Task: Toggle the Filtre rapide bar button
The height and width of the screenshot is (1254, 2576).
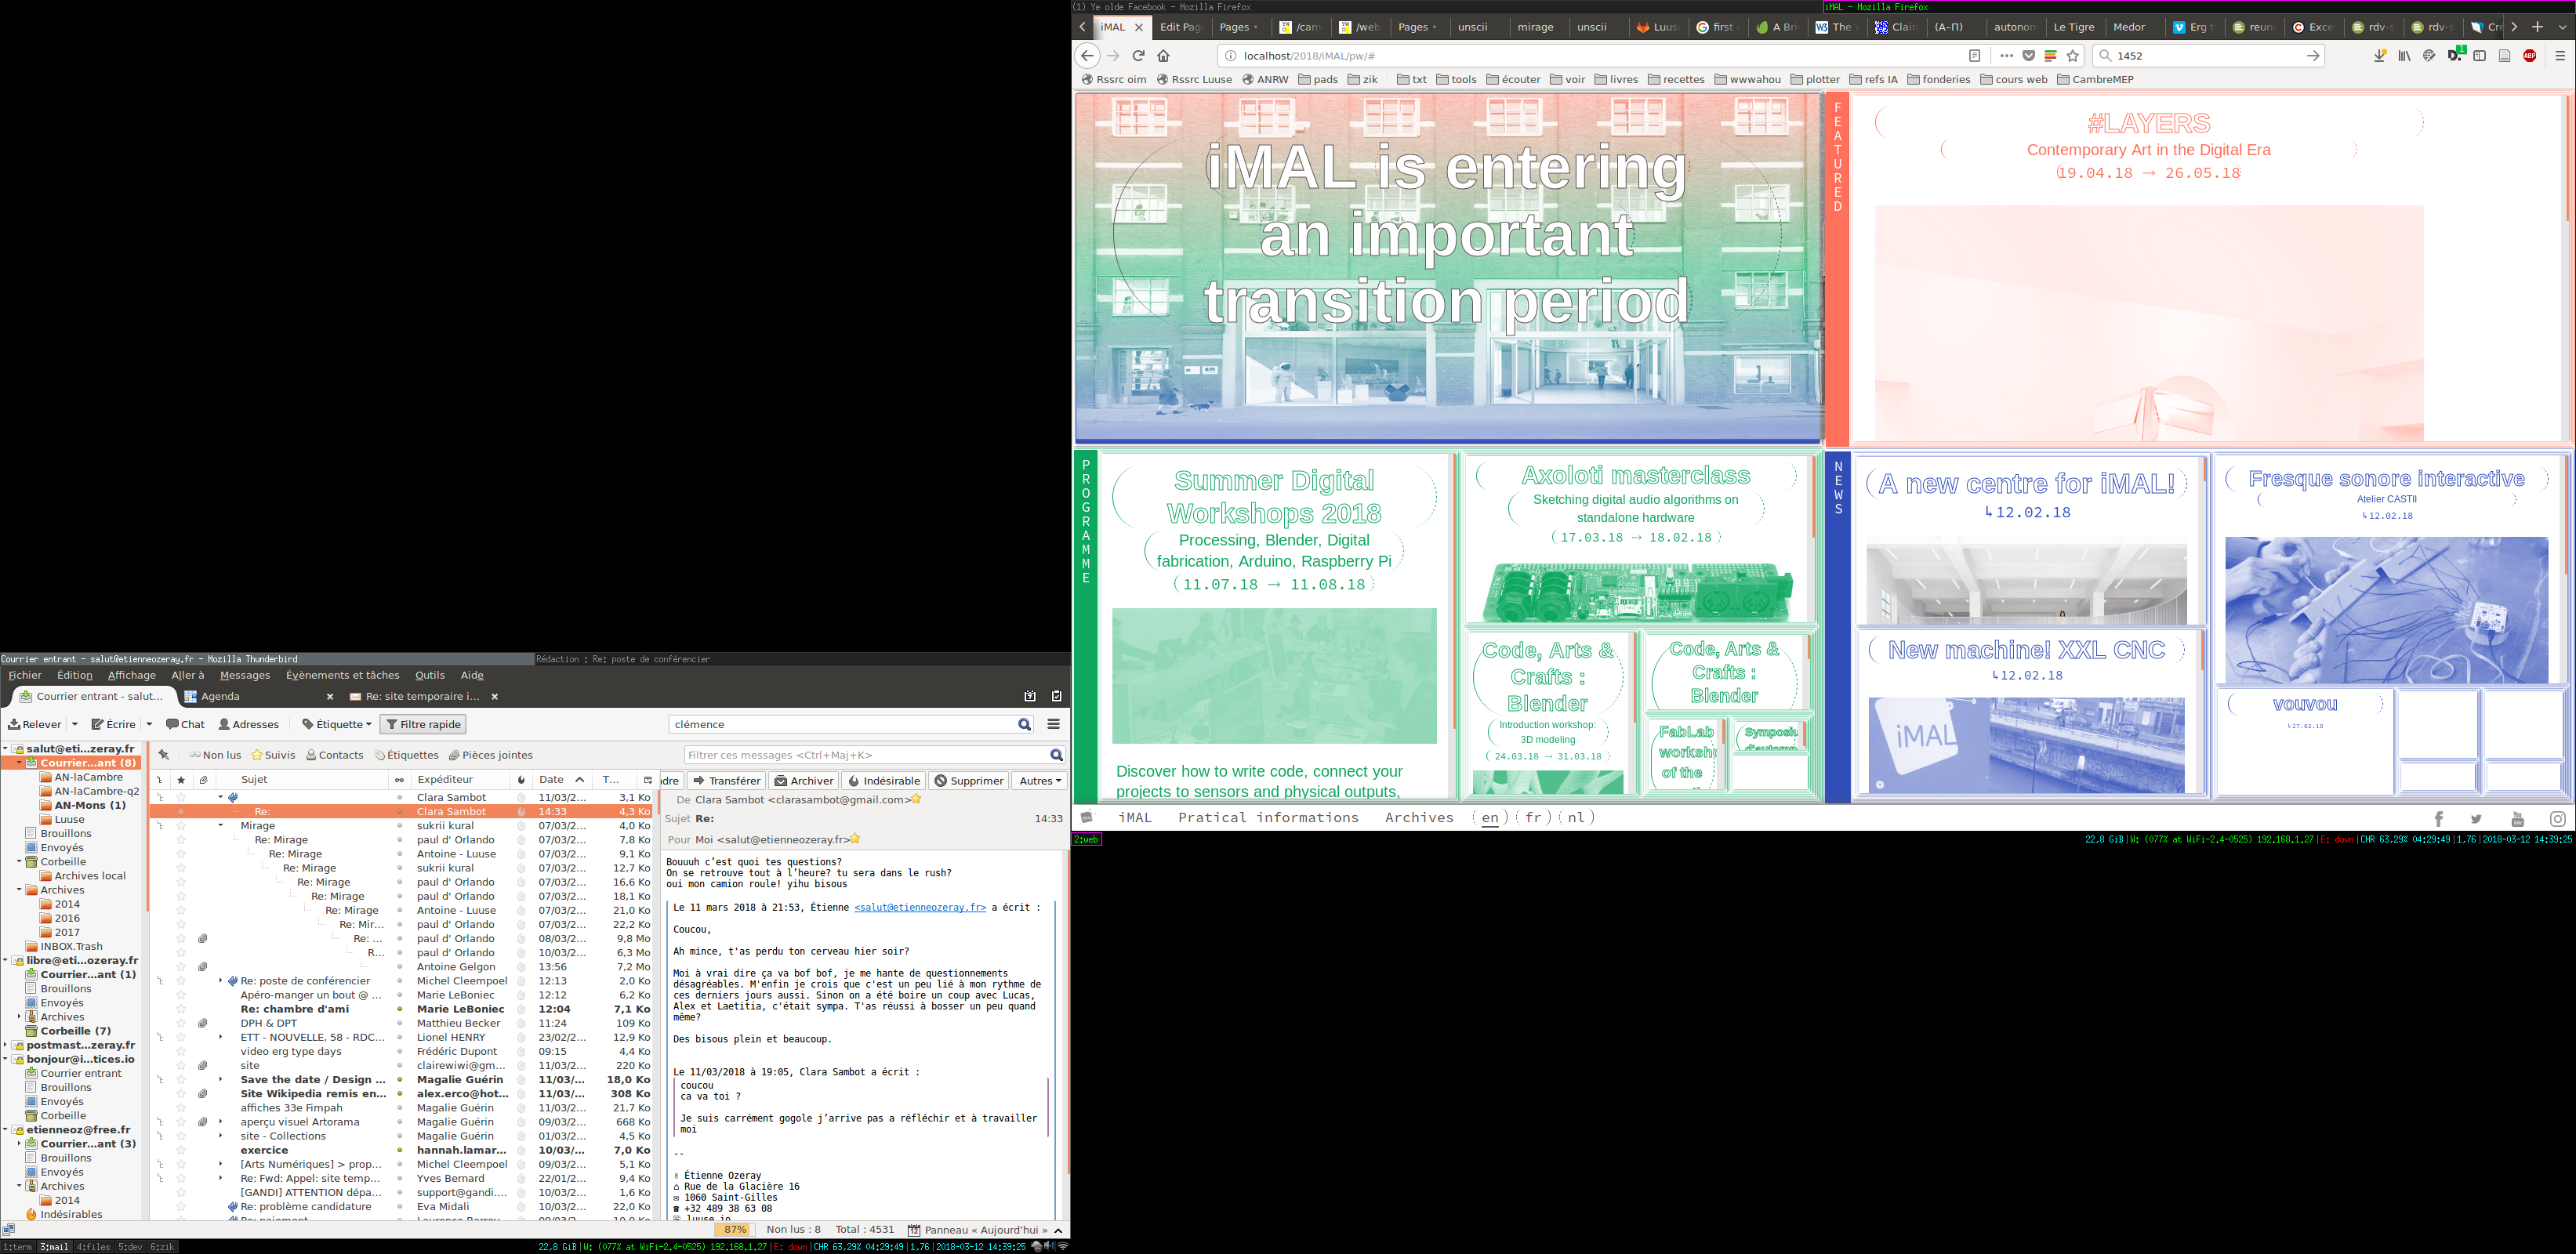Action: 423,724
